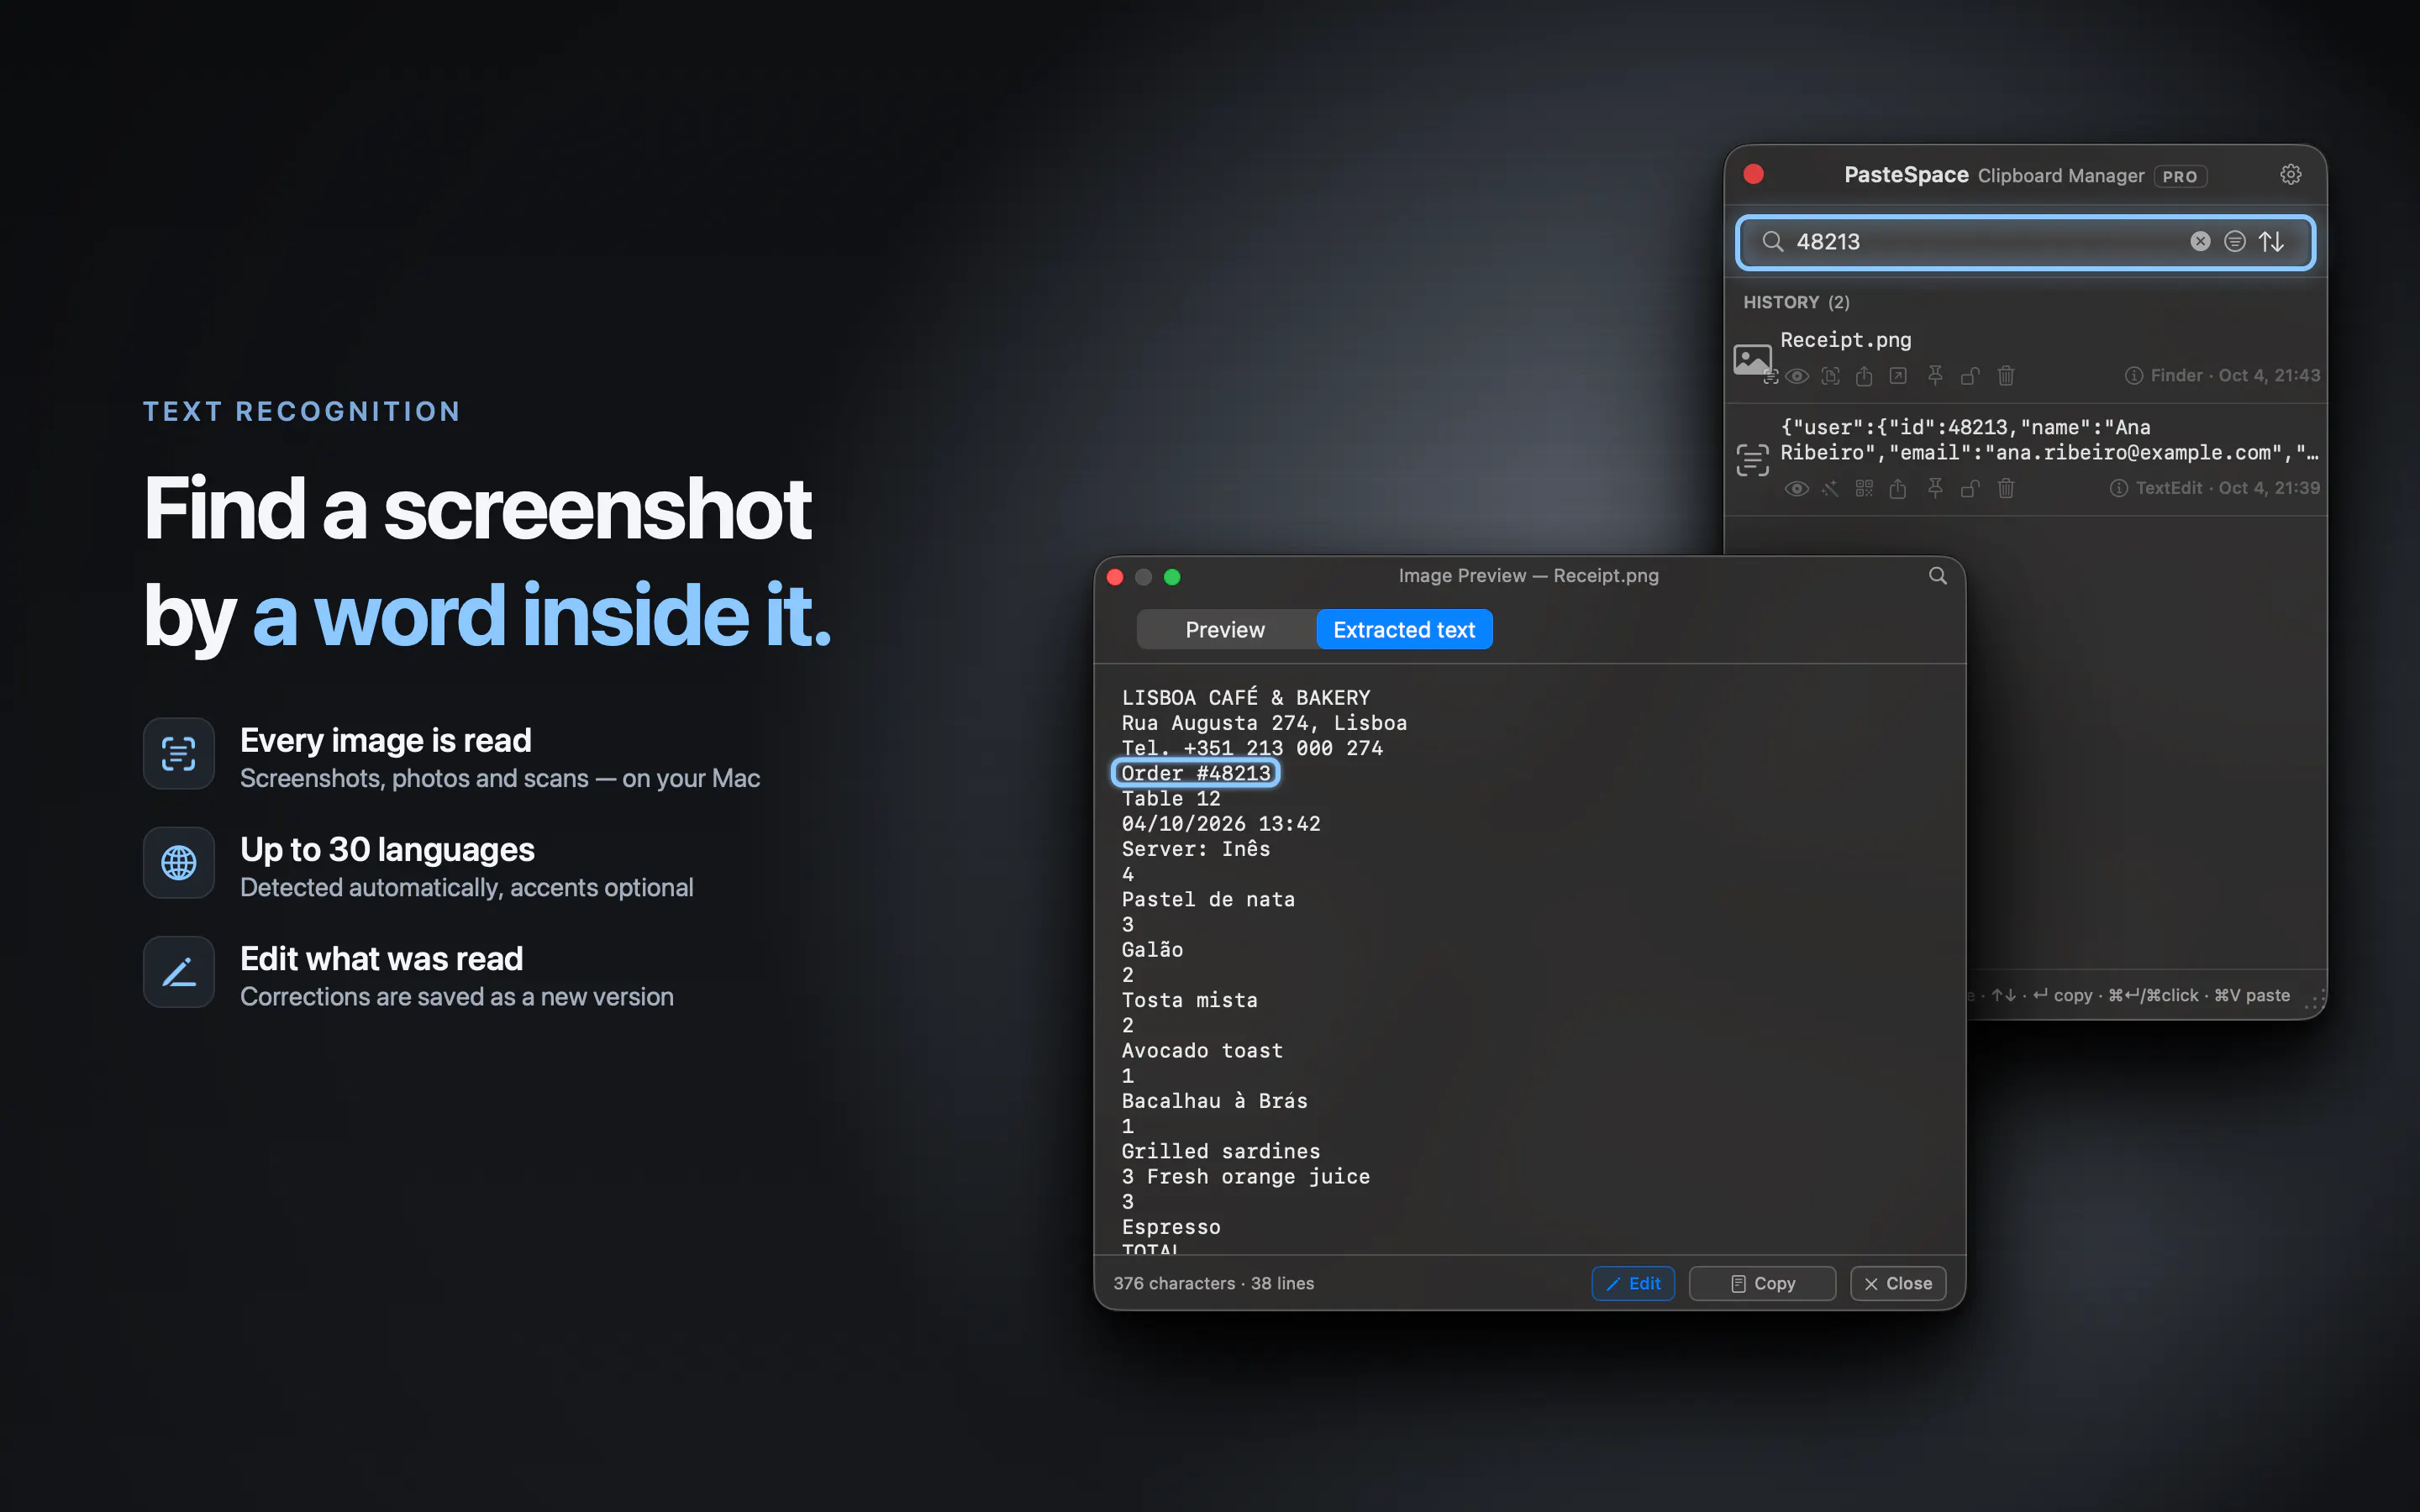
Task: Show info for the TextEdit entry
Action: pyautogui.click(x=2119, y=489)
